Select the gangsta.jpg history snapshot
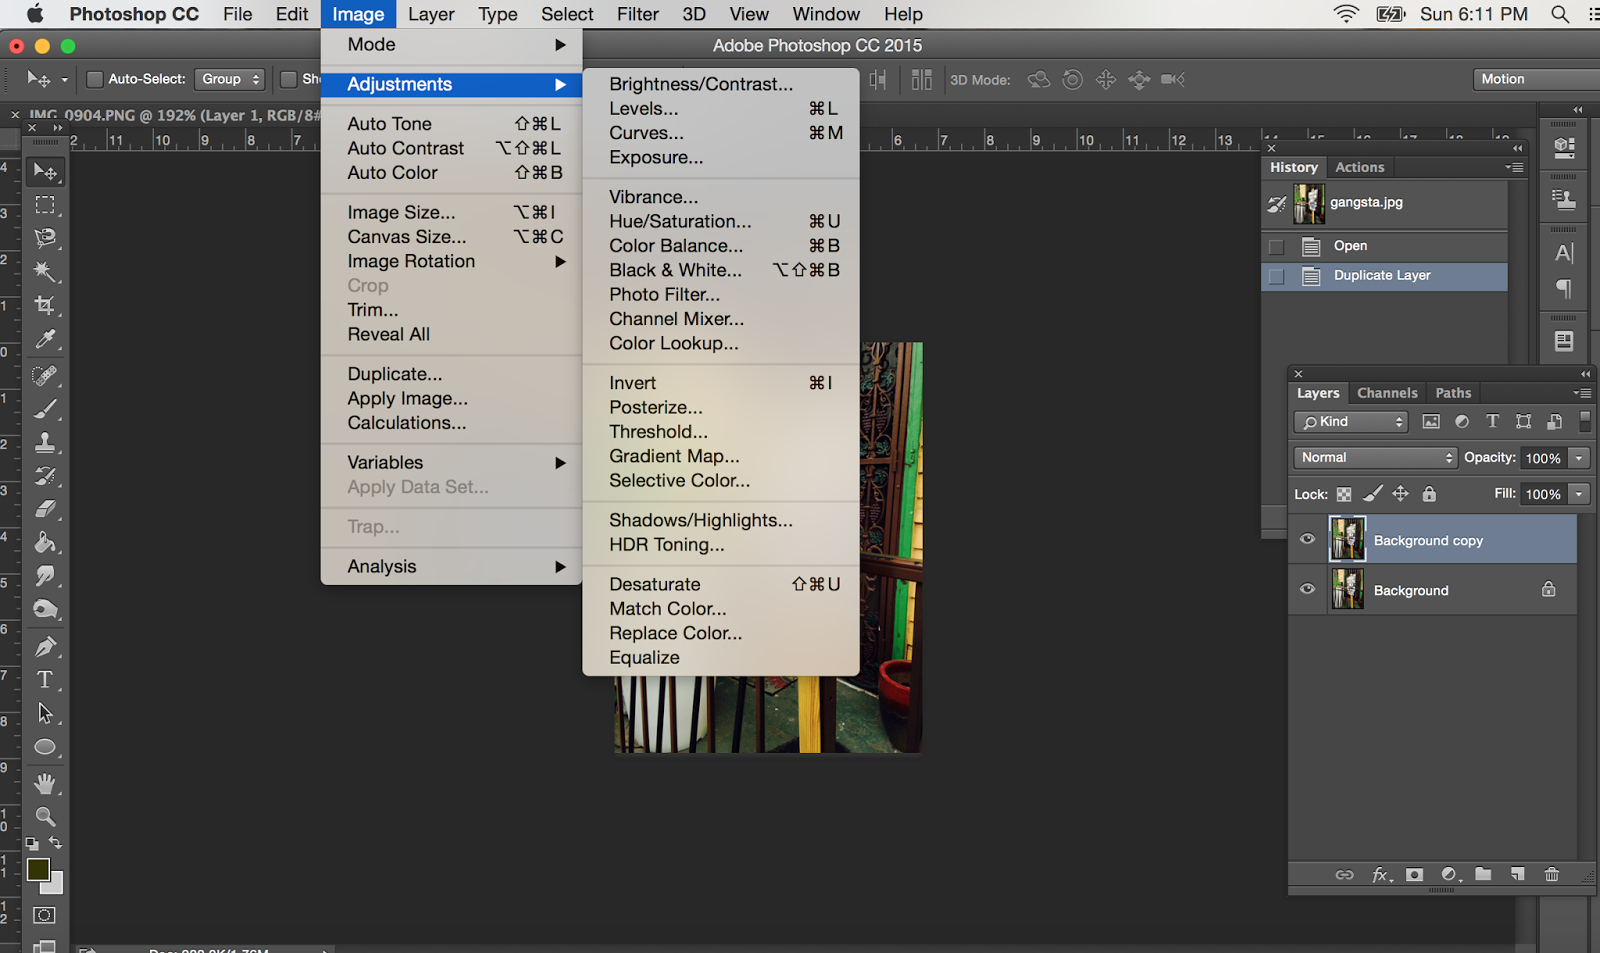 (1386, 203)
